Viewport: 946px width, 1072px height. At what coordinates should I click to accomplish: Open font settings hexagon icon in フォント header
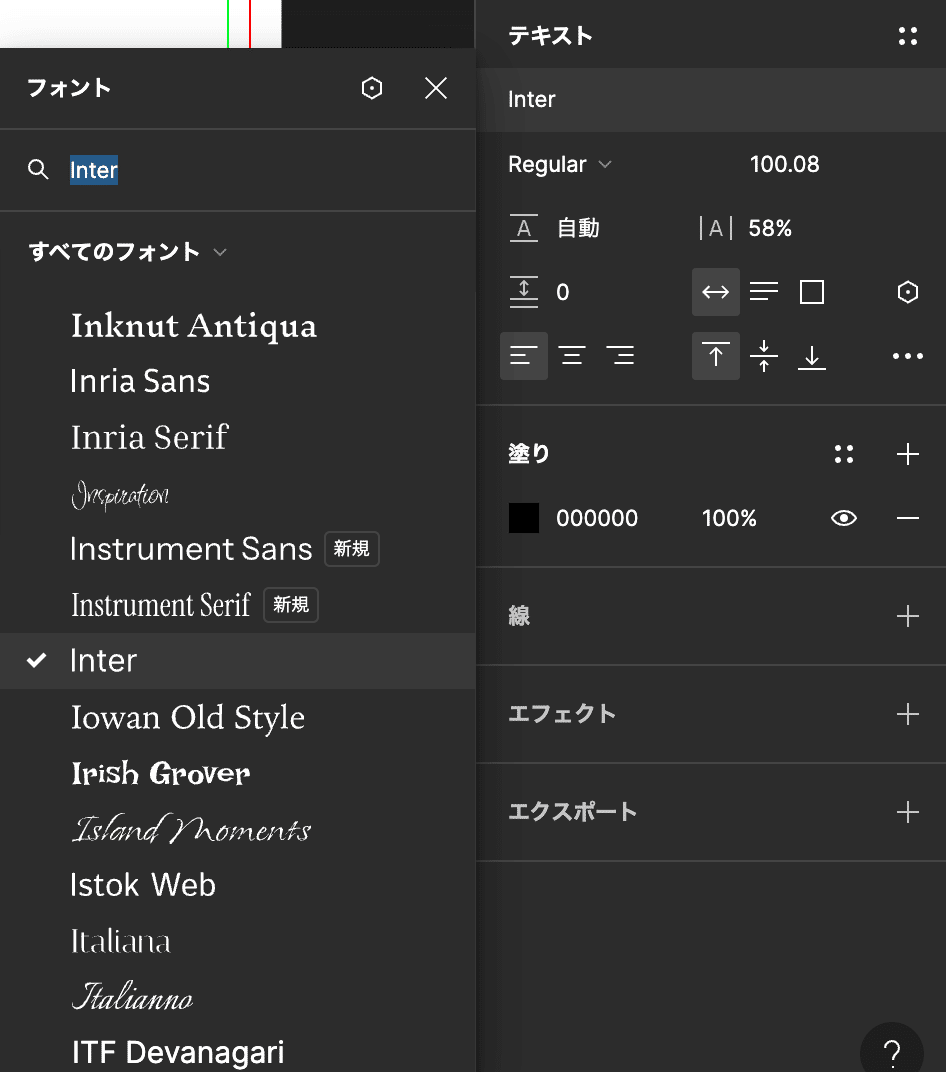(x=372, y=88)
